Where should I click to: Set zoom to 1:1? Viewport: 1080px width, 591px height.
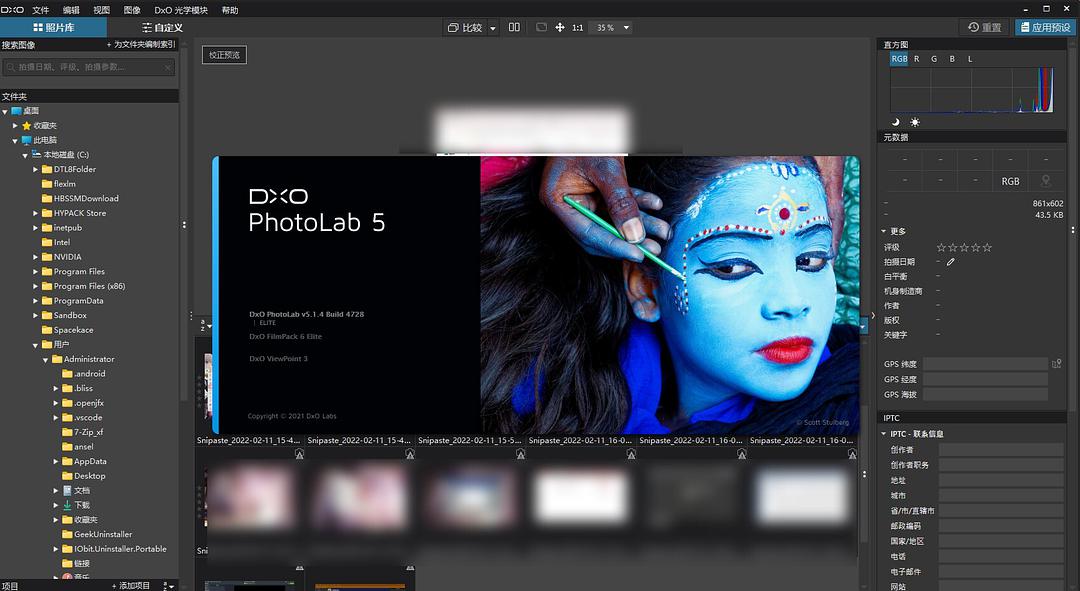(x=577, y=28)
